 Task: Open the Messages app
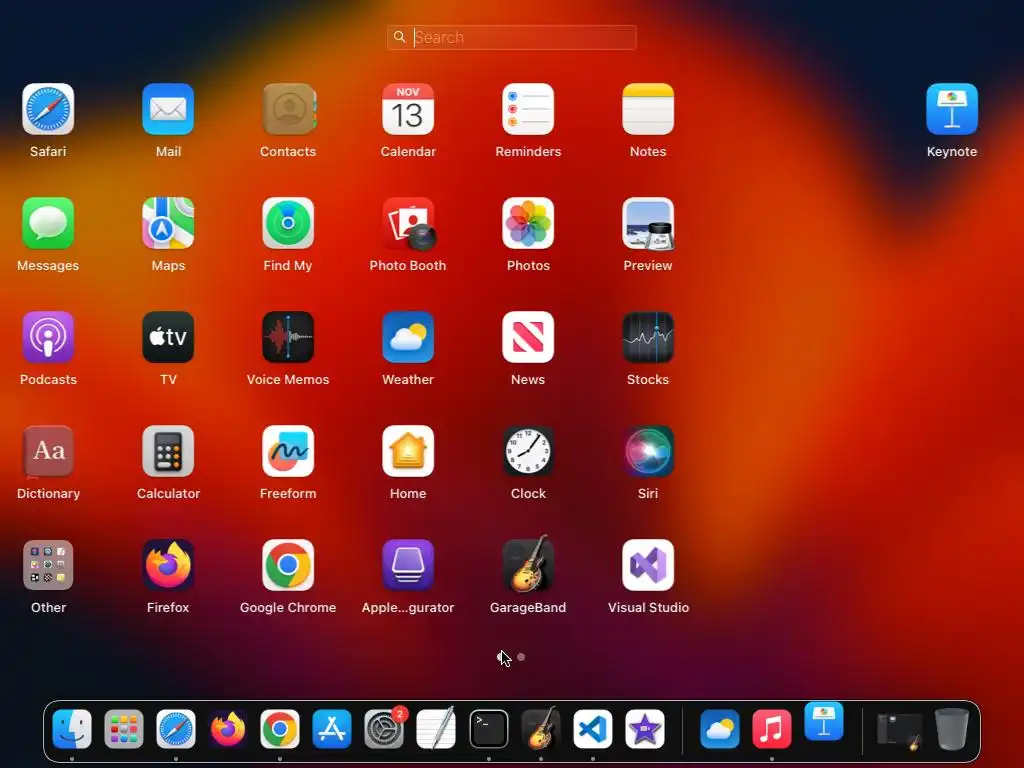point(48,223)
